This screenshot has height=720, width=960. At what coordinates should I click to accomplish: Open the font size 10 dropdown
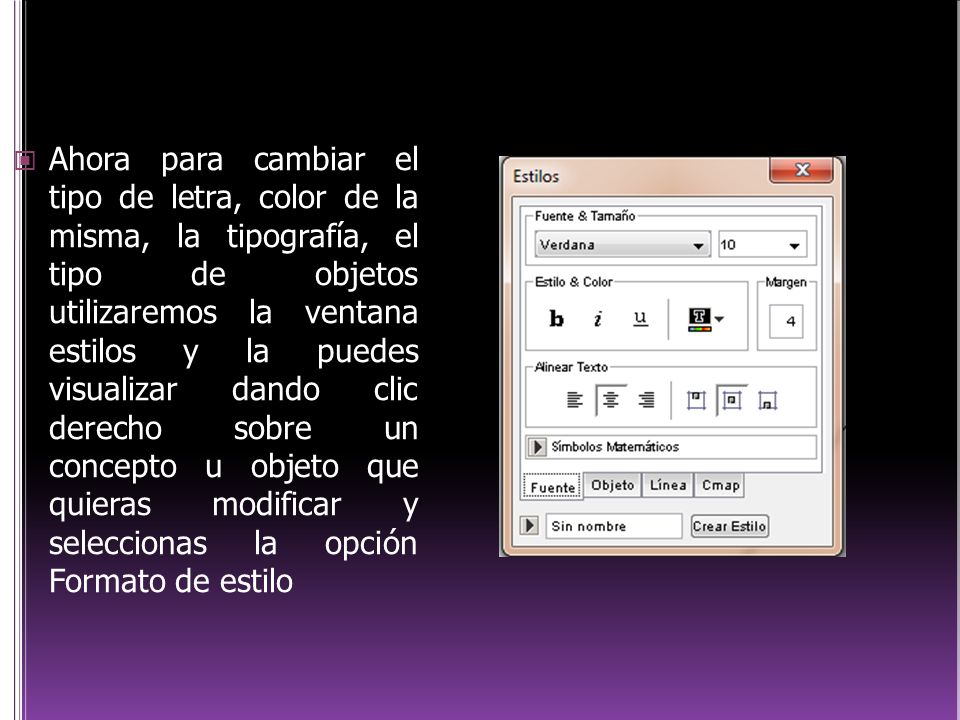coord(763,245)
